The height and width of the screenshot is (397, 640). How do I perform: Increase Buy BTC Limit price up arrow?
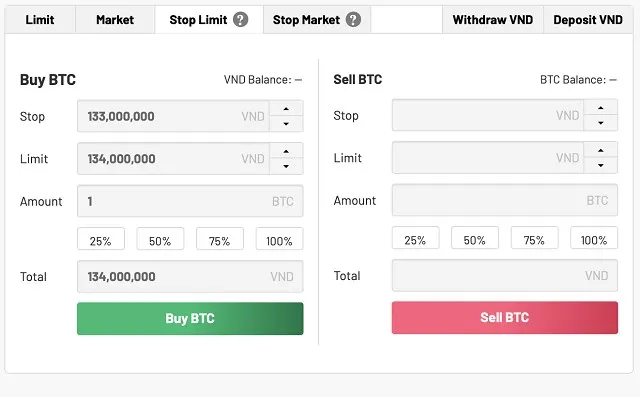tap(286, 151)
